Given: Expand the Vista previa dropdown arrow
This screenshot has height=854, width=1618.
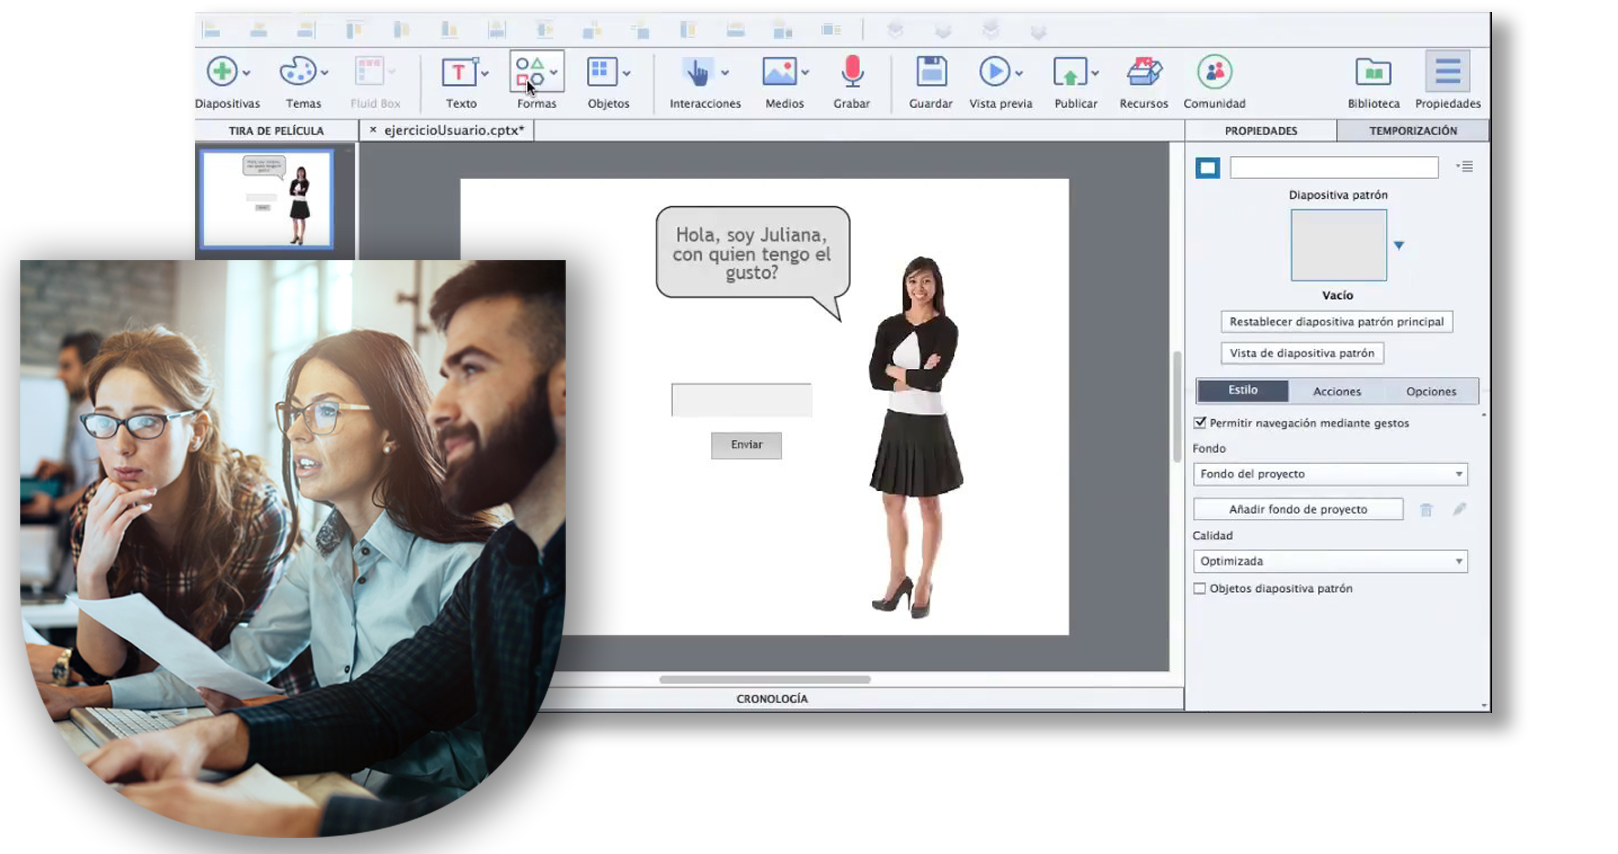Looking at the screenshot, I should coord(1019,73).
